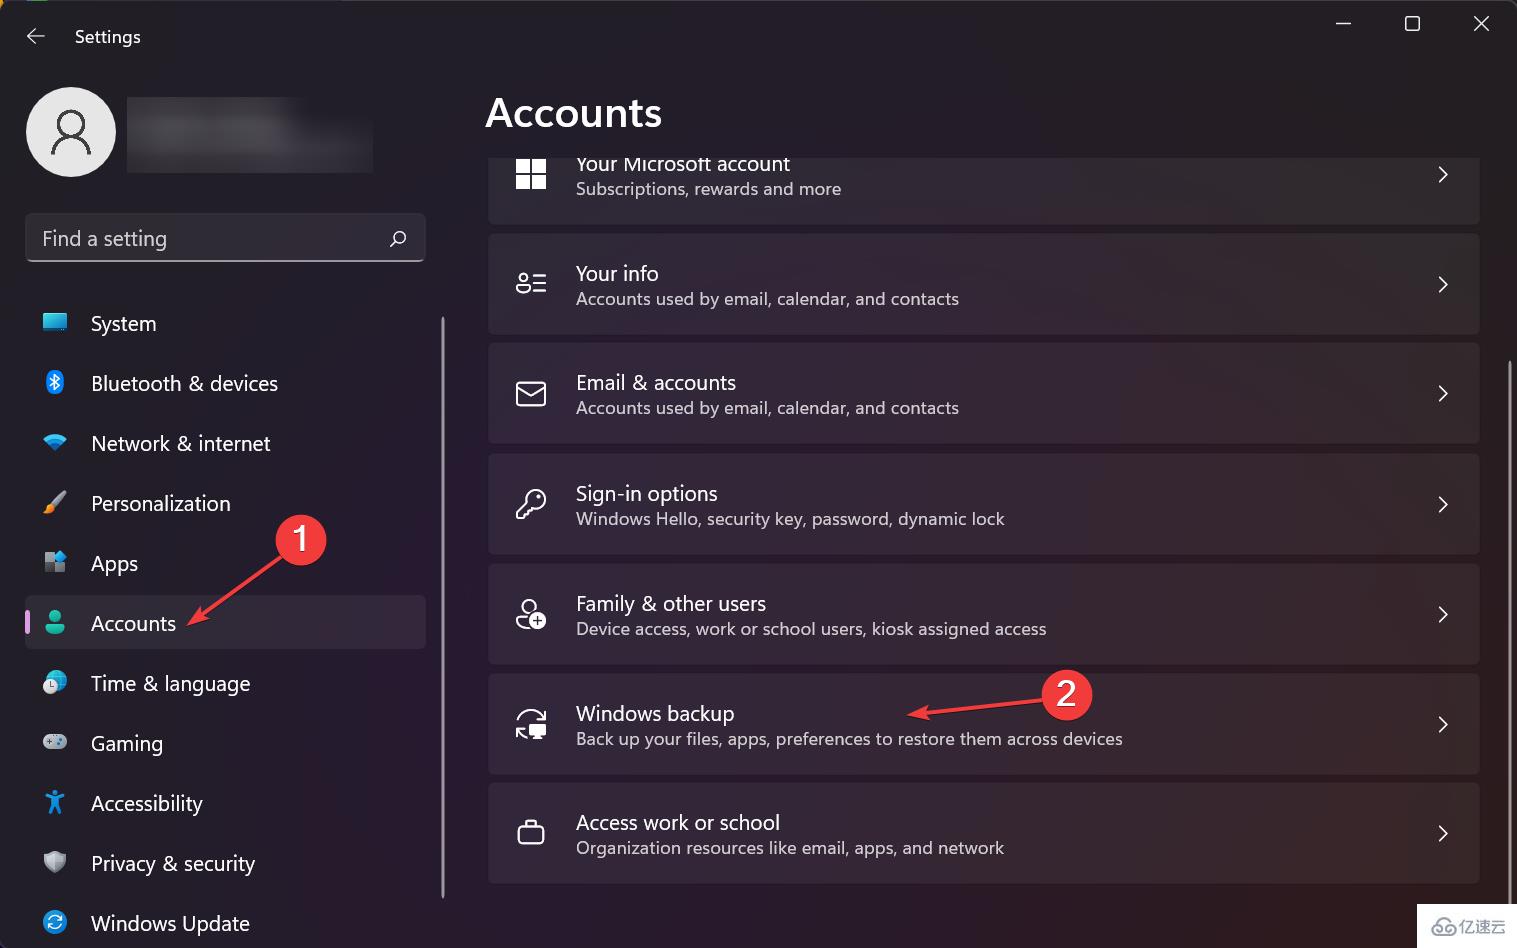This screenshot has height=948, width=1517.
Task: Expand Email & accounts chevron
Action: pyautogui.click(x=1443, y=394)
